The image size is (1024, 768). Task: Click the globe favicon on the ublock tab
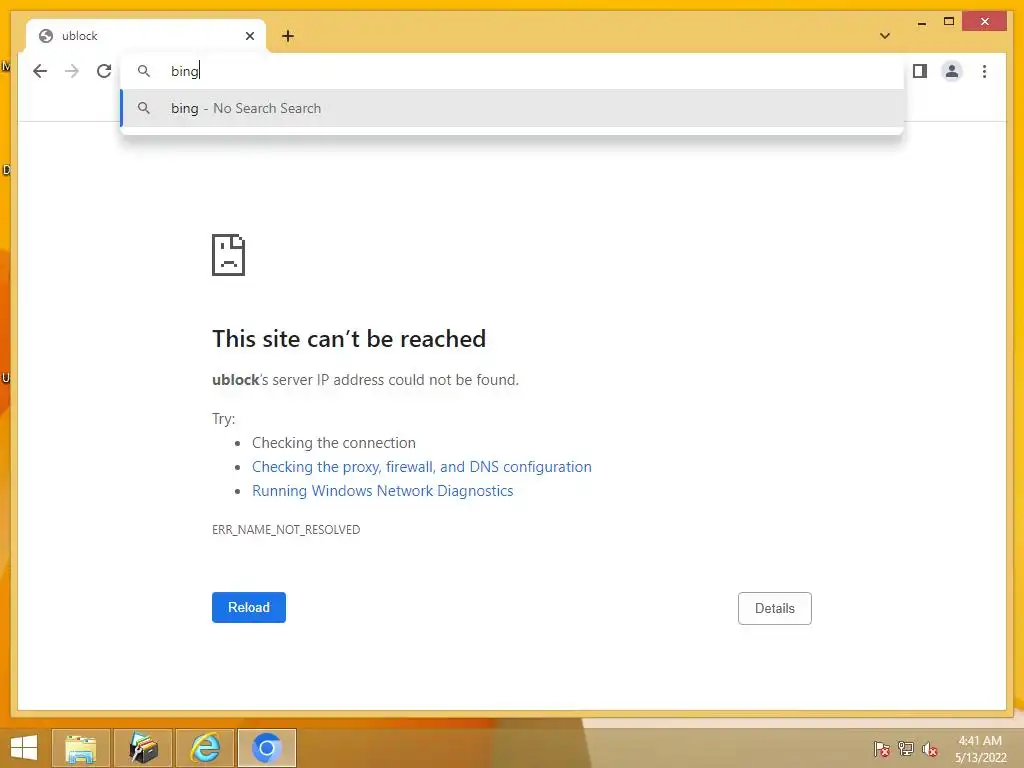46,36
